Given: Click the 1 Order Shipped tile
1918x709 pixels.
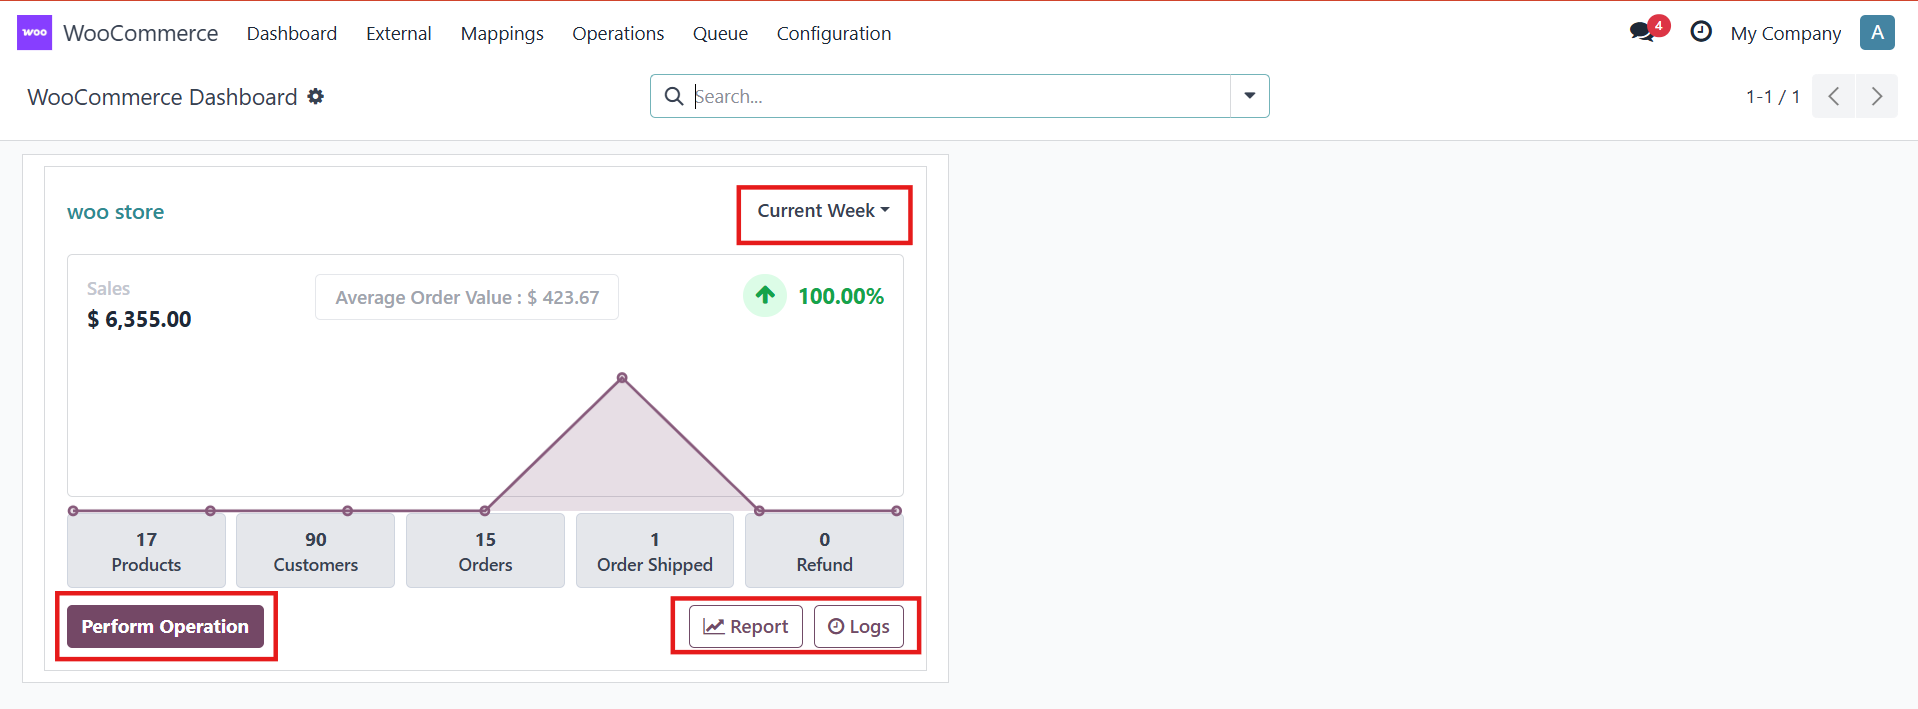Looking at the screenshot, I should 655,551.
